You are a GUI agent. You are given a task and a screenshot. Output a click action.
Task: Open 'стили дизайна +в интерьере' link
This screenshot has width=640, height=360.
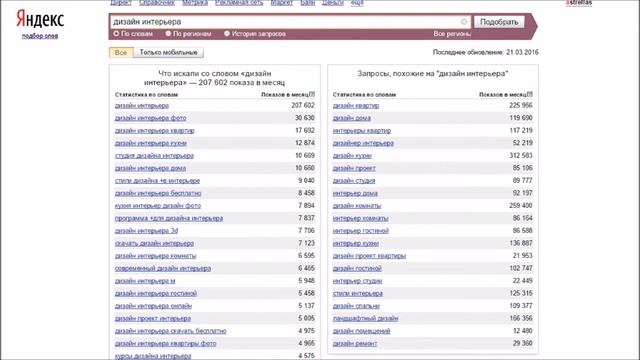click(x=157, y=180)
